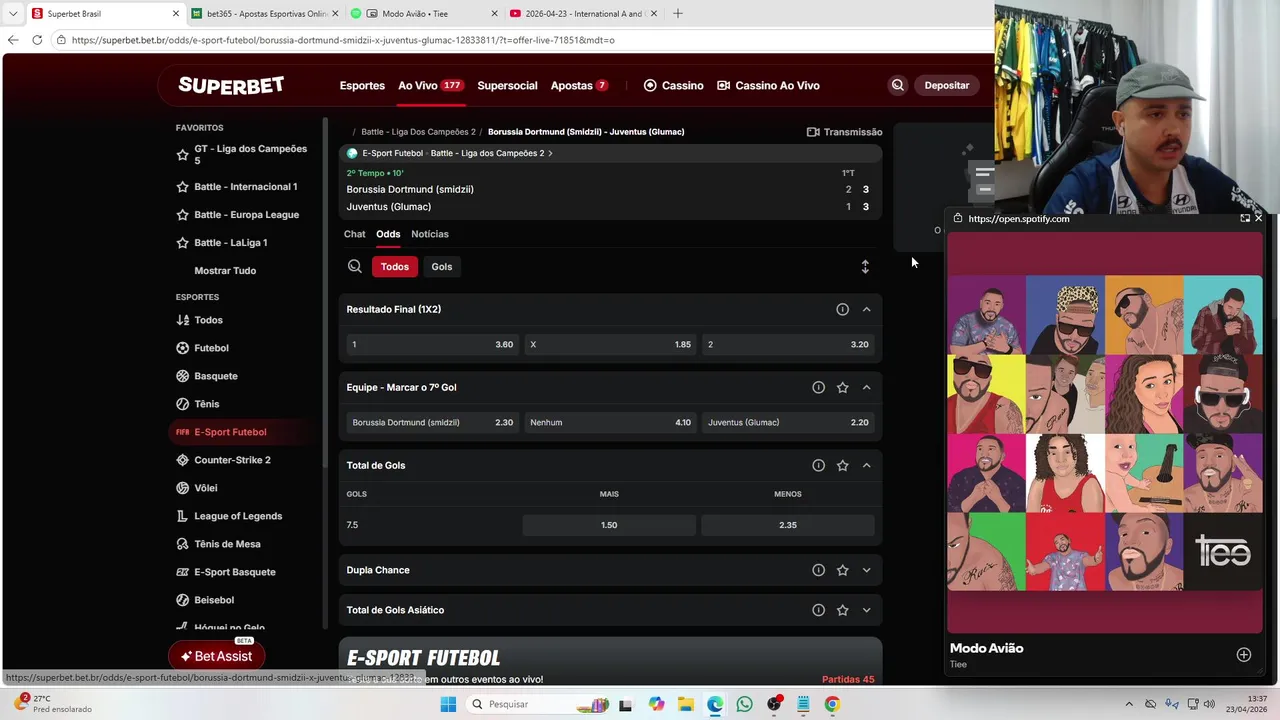Show info for Total de Gols Asiático
This screenshot has width=1280, height=720.
coord(818,610)
